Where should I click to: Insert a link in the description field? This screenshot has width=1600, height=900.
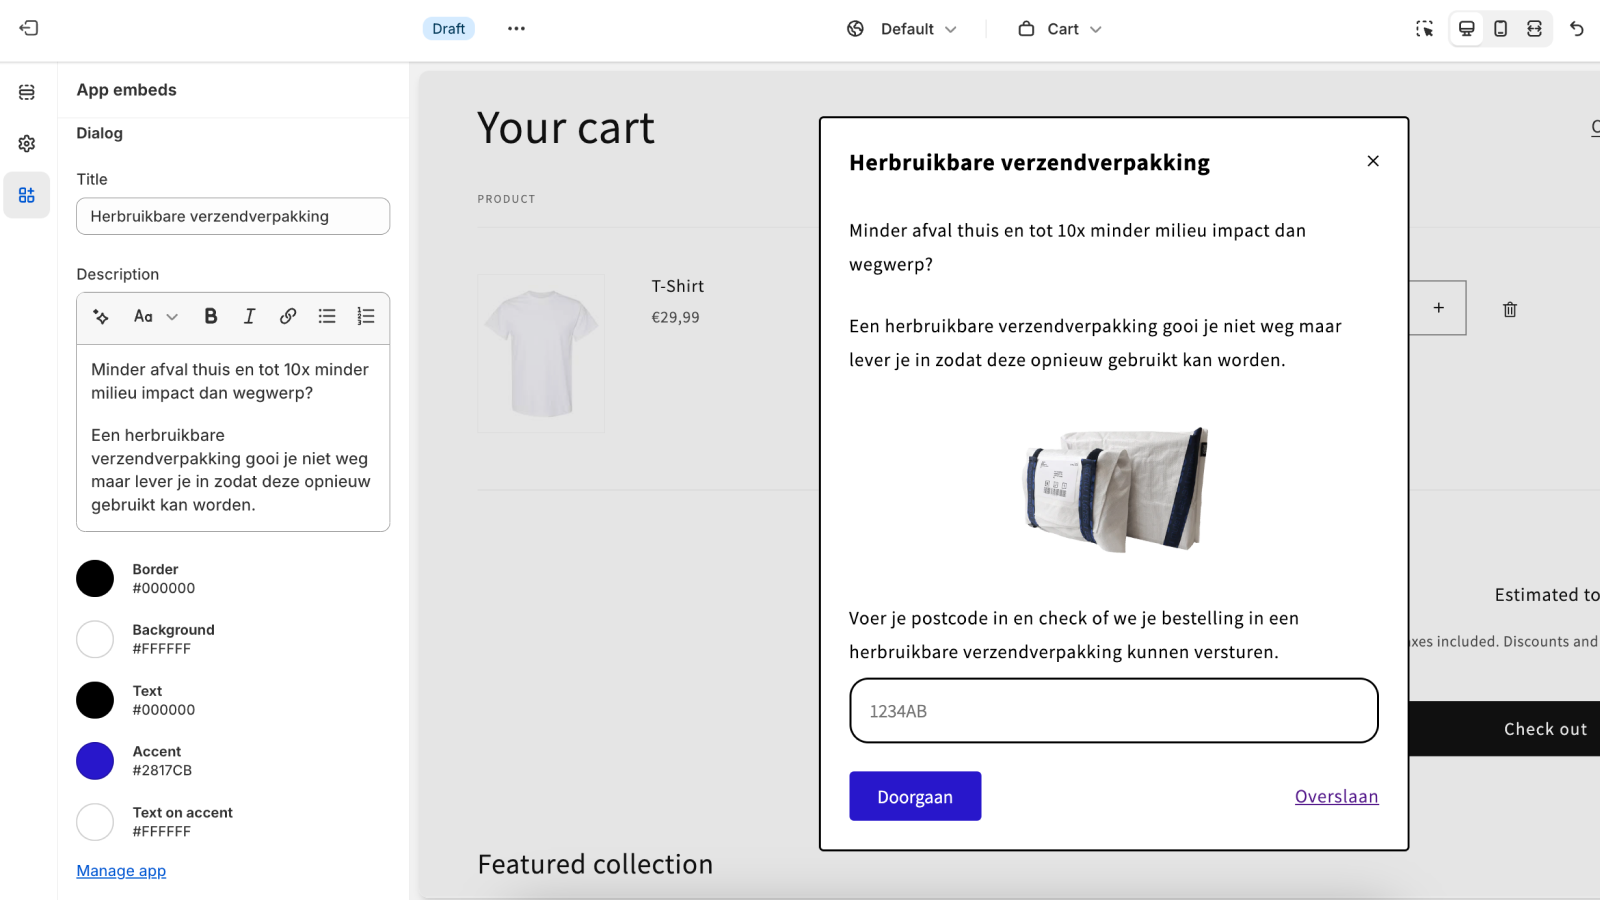click(288, 316)
